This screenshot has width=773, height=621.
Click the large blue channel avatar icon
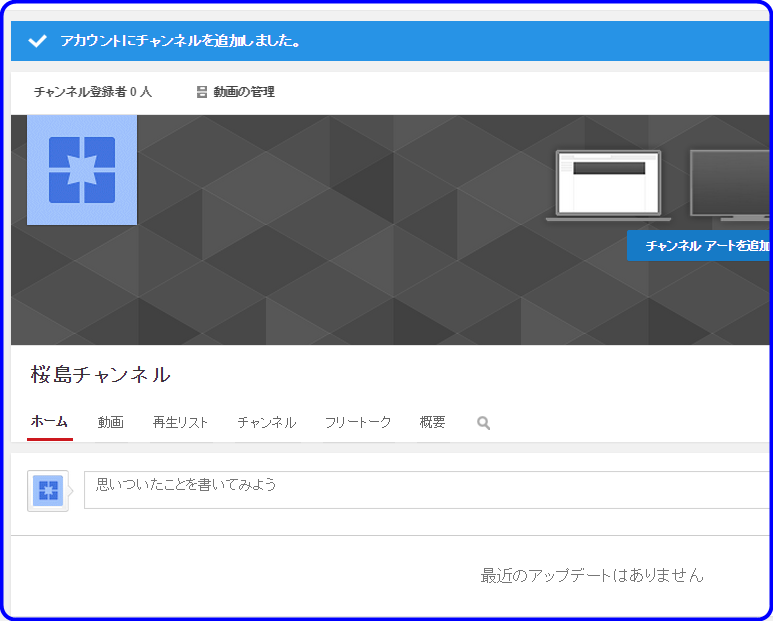tap(82, 170)
